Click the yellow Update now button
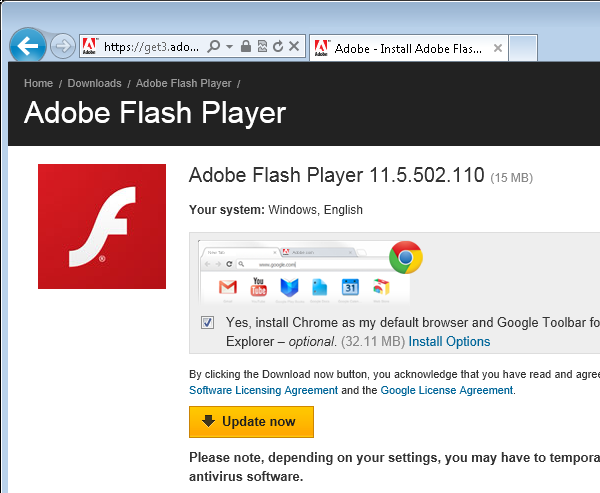 (251, 422)
